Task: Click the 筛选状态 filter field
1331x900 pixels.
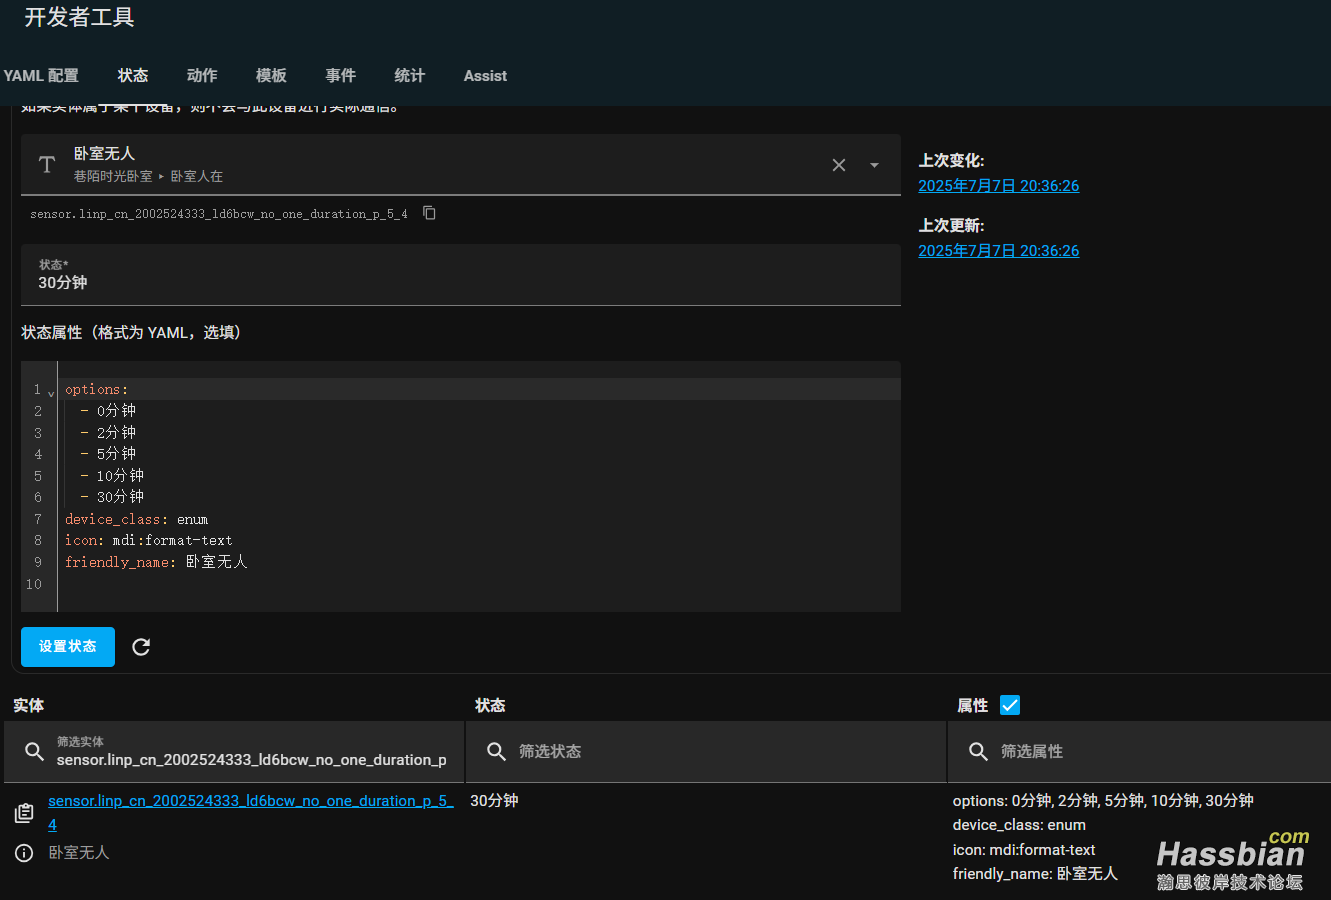Action: coord(706,751)
